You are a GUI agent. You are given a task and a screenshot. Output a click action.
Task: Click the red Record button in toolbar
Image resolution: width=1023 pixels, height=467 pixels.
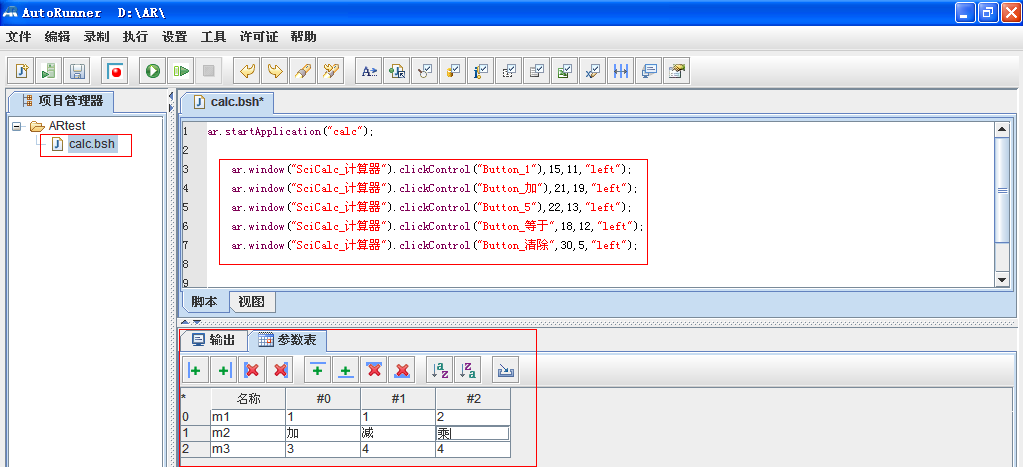click(x=116, y=71)
